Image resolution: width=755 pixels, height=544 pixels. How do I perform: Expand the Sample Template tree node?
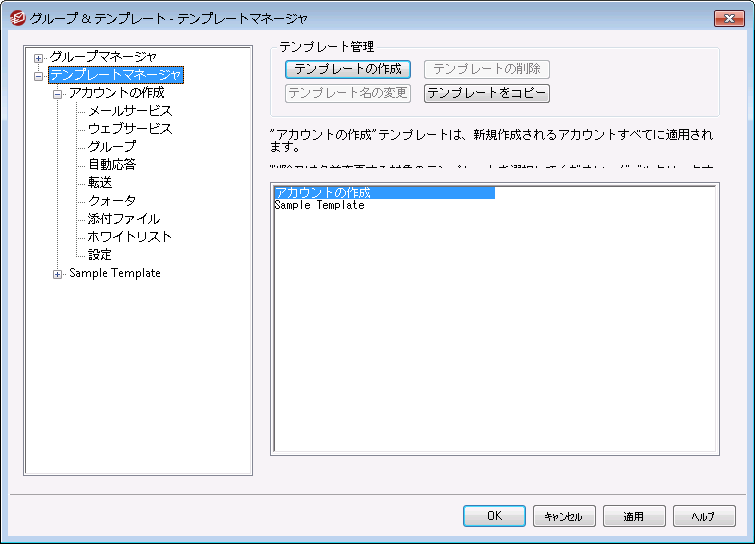pos(58,273)
